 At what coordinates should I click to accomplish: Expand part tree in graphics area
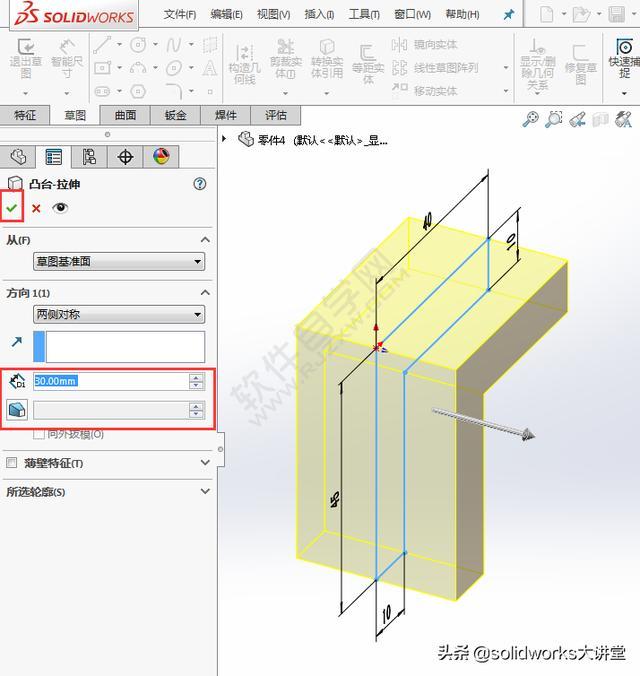pyautogui.click(x=224, y=139)
